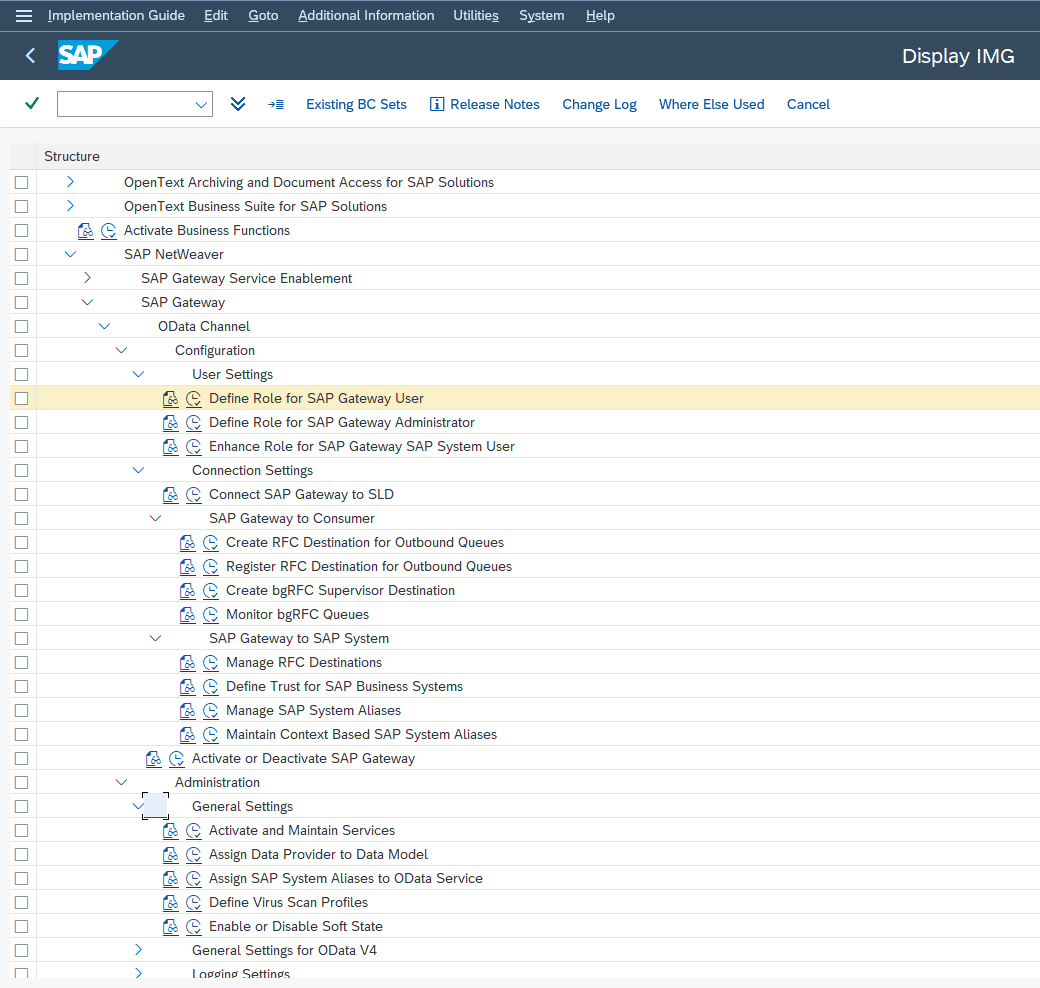Click the green checkmark Enter icon
Image resolution: width=1040 pixels, height=988 pixels.
point(31,103)
